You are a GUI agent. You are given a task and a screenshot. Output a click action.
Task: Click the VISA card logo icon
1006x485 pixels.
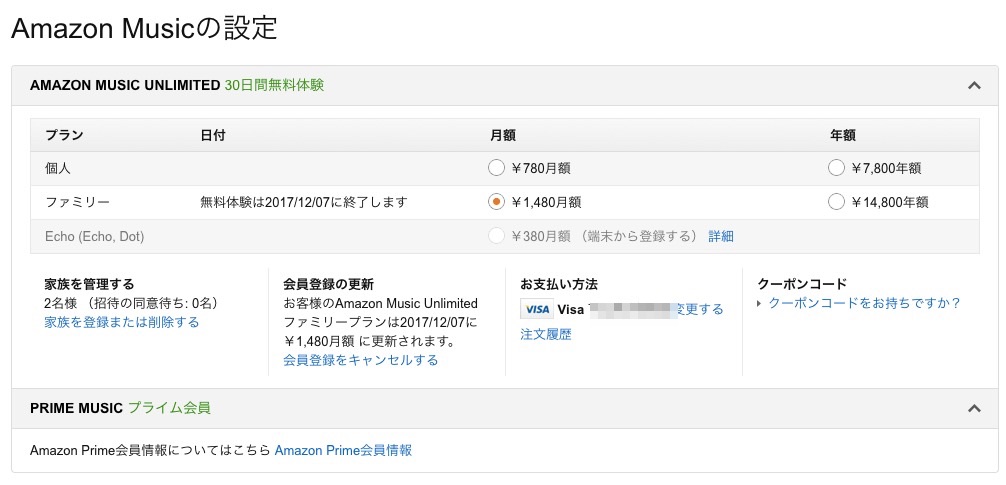(x=536, y=309)
